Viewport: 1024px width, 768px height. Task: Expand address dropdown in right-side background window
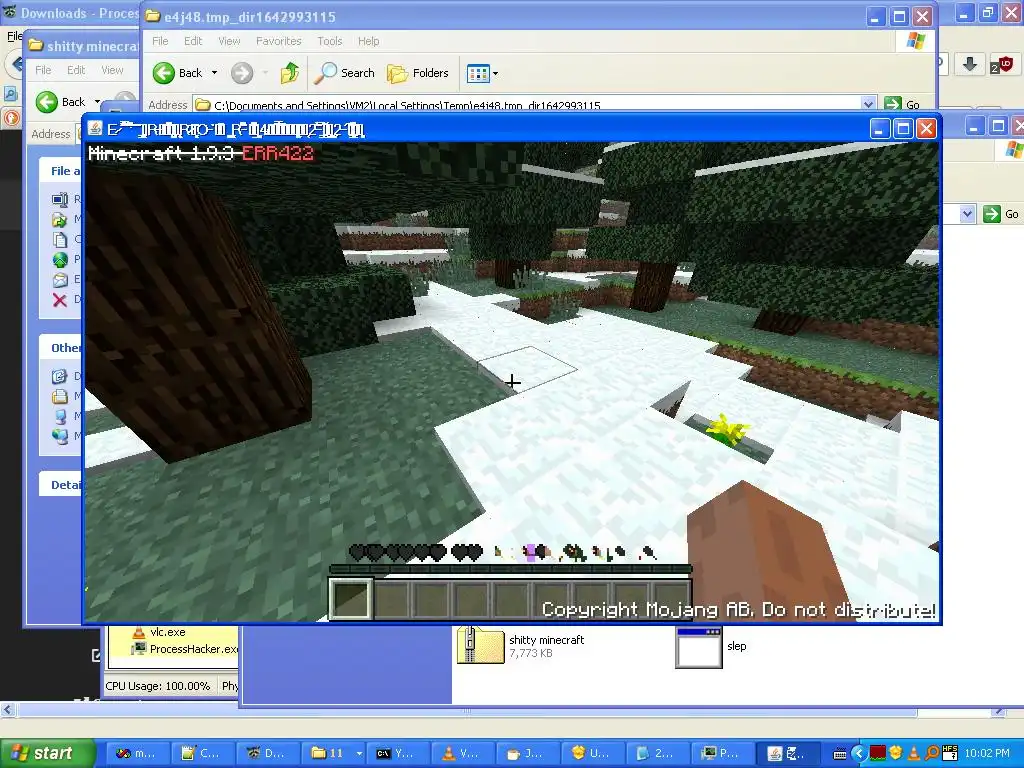tap(967, 214)
